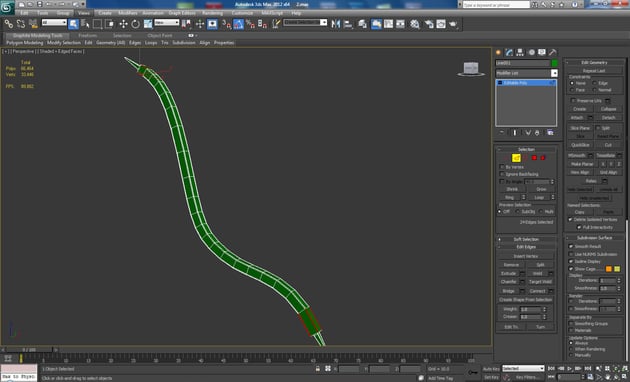Viewport: 630px width, 382px height.
Task: Select the Link tool in main toolbar
Action: (8, 24)
